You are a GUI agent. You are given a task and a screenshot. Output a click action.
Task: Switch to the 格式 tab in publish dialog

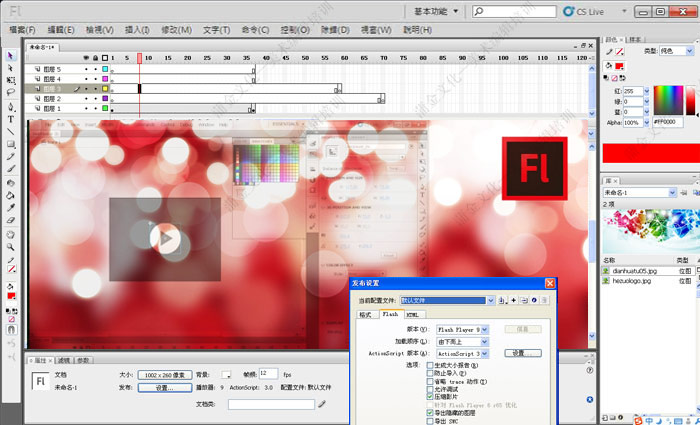tap(366, 314)
